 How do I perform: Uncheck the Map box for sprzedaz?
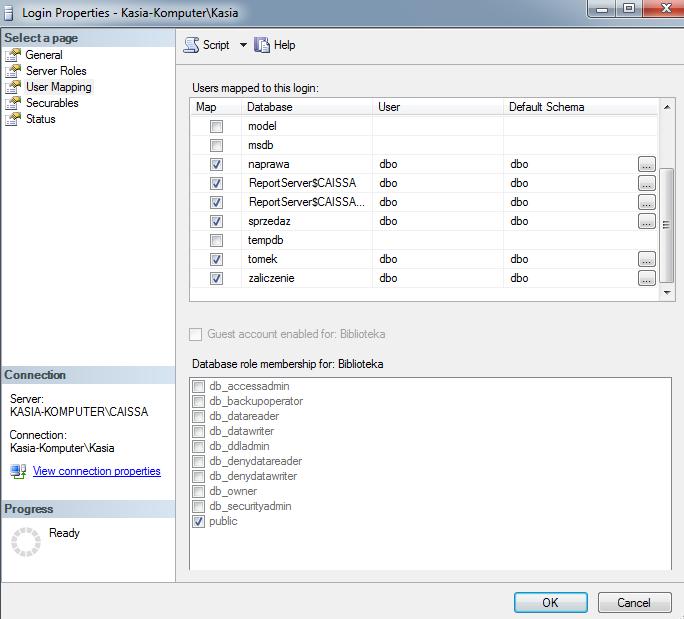click(216, 222)
